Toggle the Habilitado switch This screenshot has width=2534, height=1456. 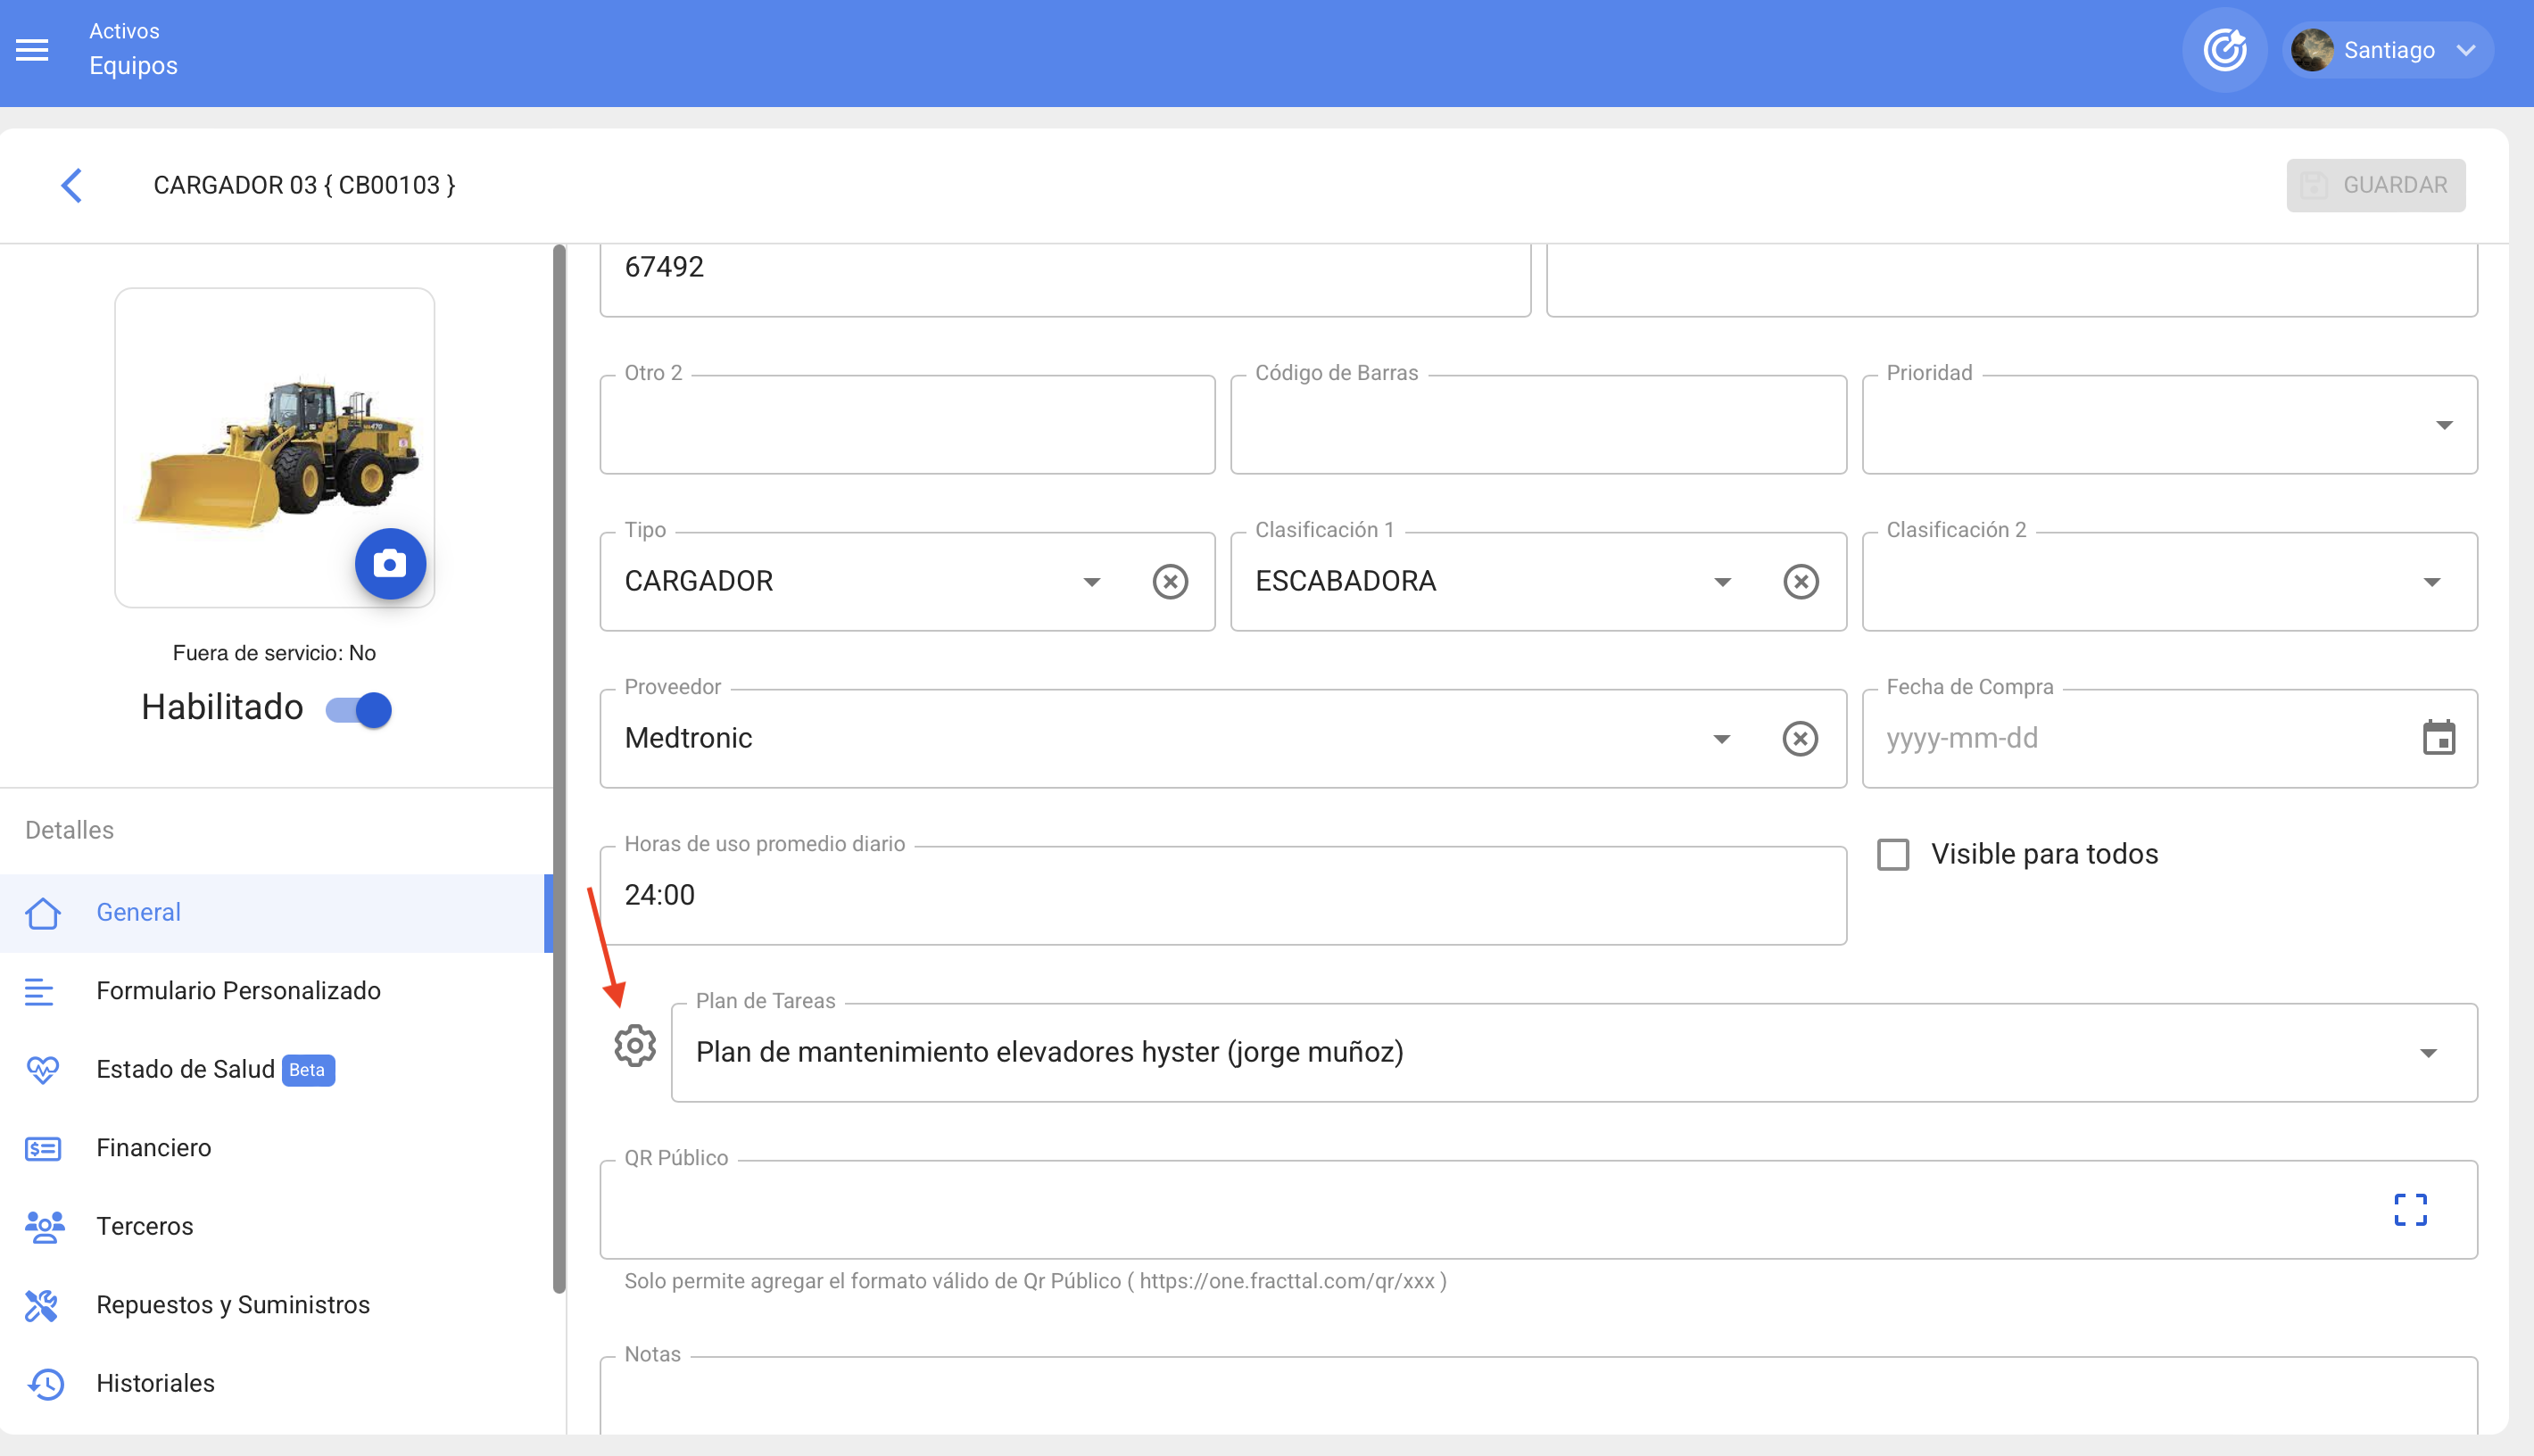click(x=359, y=709)
